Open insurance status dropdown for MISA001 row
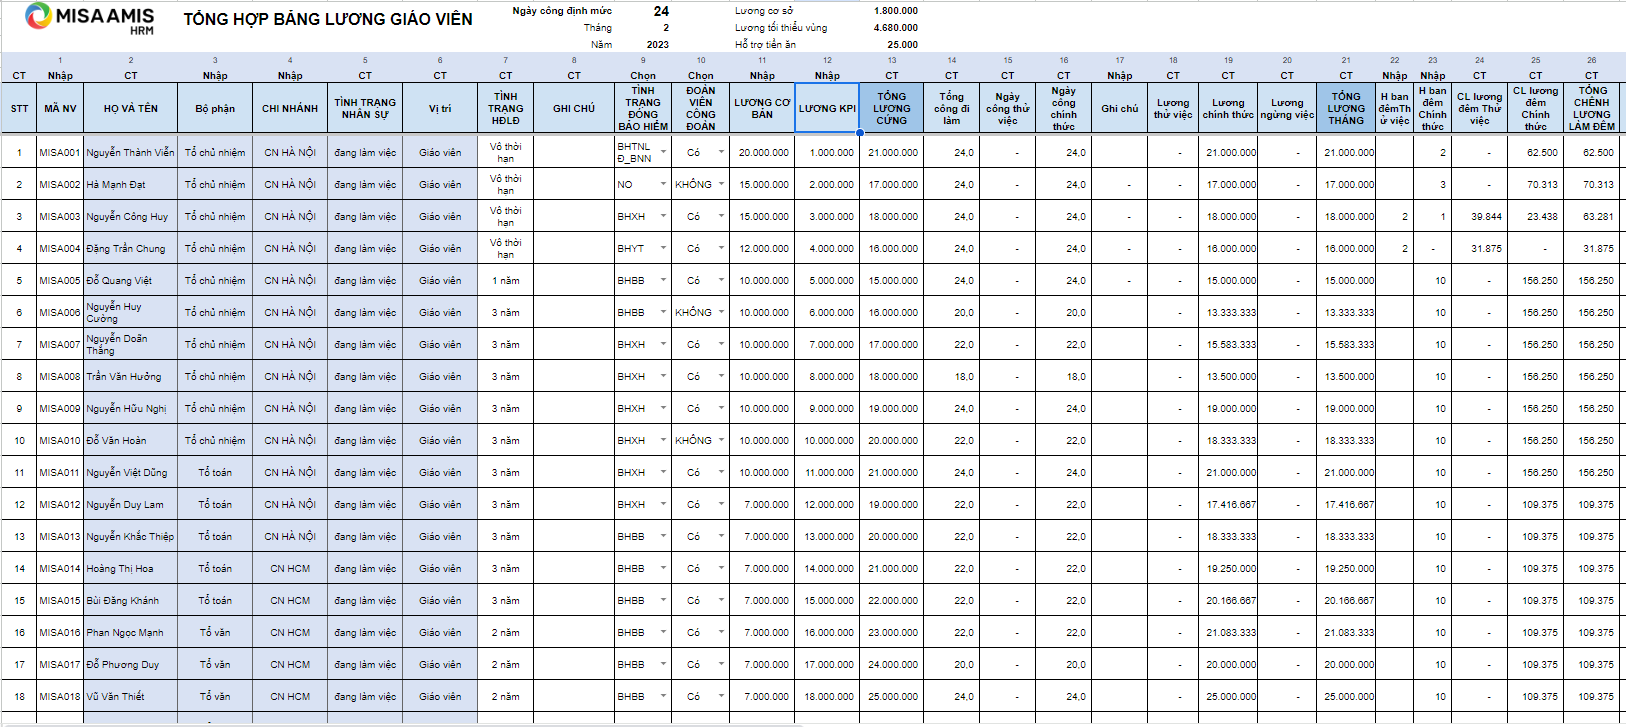 tap(663, 153)
